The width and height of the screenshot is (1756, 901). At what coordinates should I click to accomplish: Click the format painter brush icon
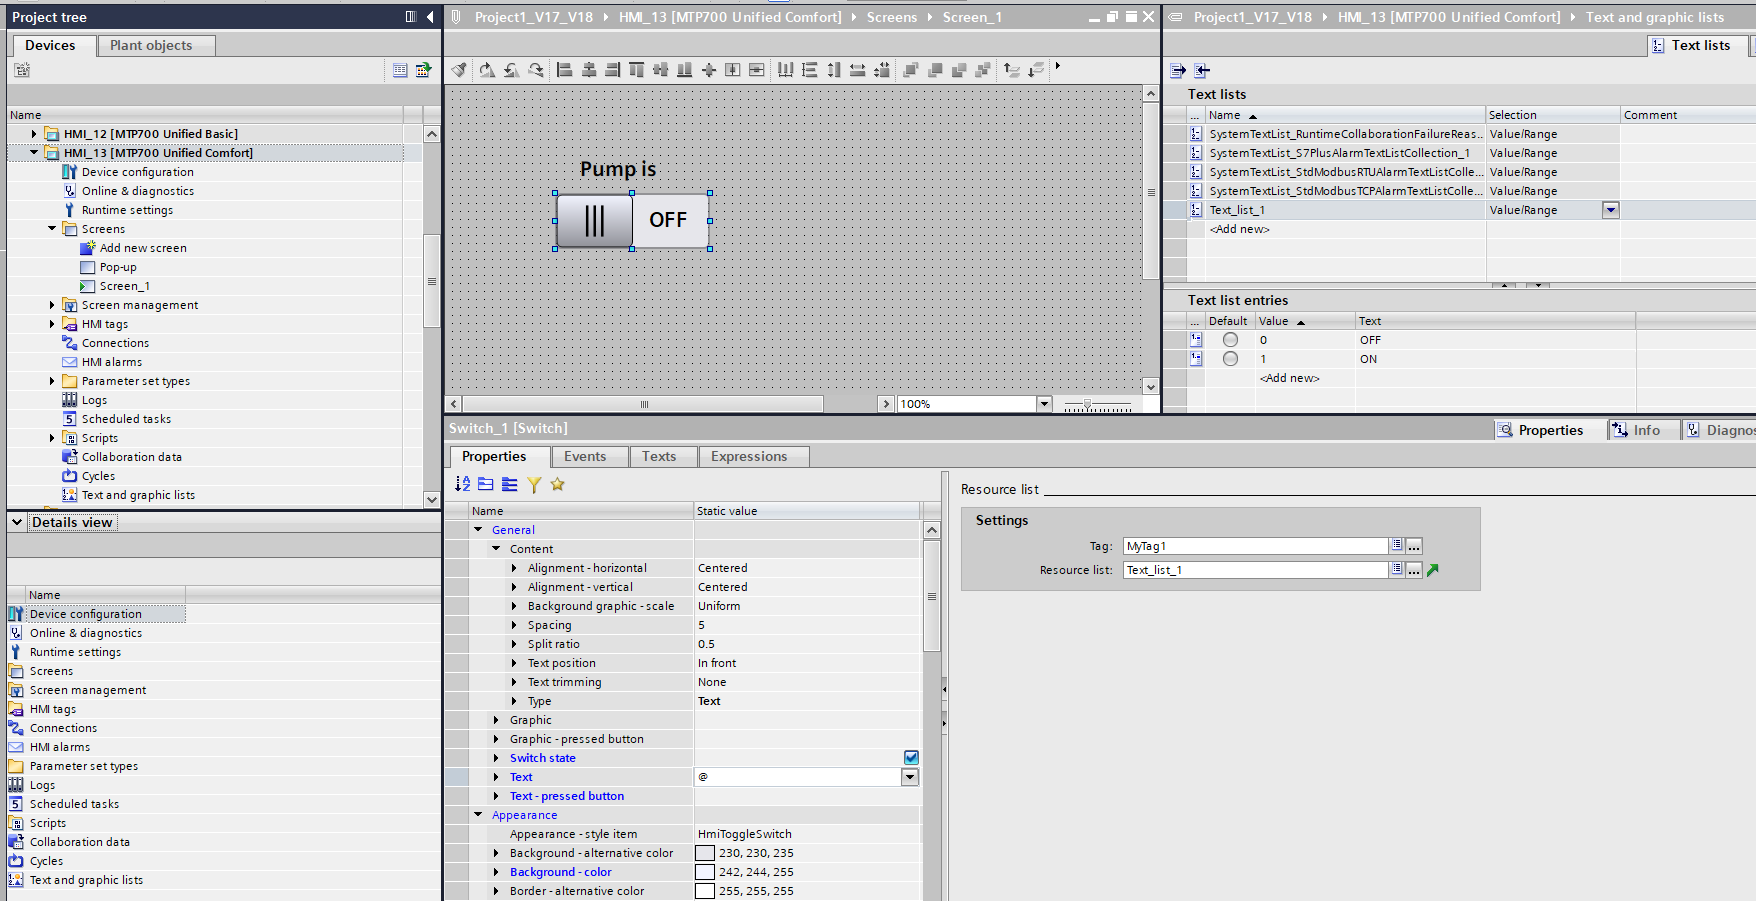pyautogui.click(x=459, y=70)
